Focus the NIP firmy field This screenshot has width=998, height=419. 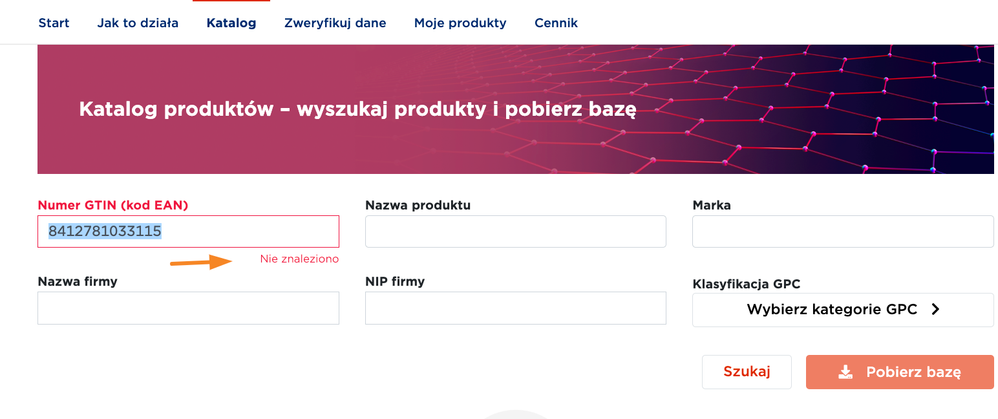click(515, 309)
